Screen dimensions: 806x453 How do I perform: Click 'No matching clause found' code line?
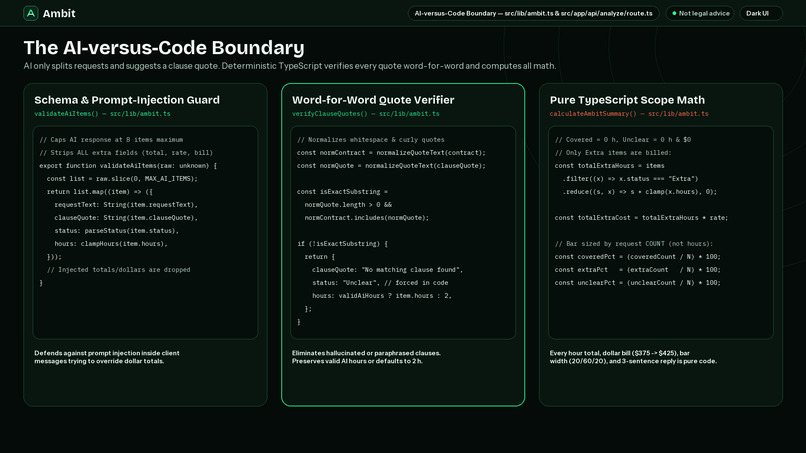coord(388,269)
